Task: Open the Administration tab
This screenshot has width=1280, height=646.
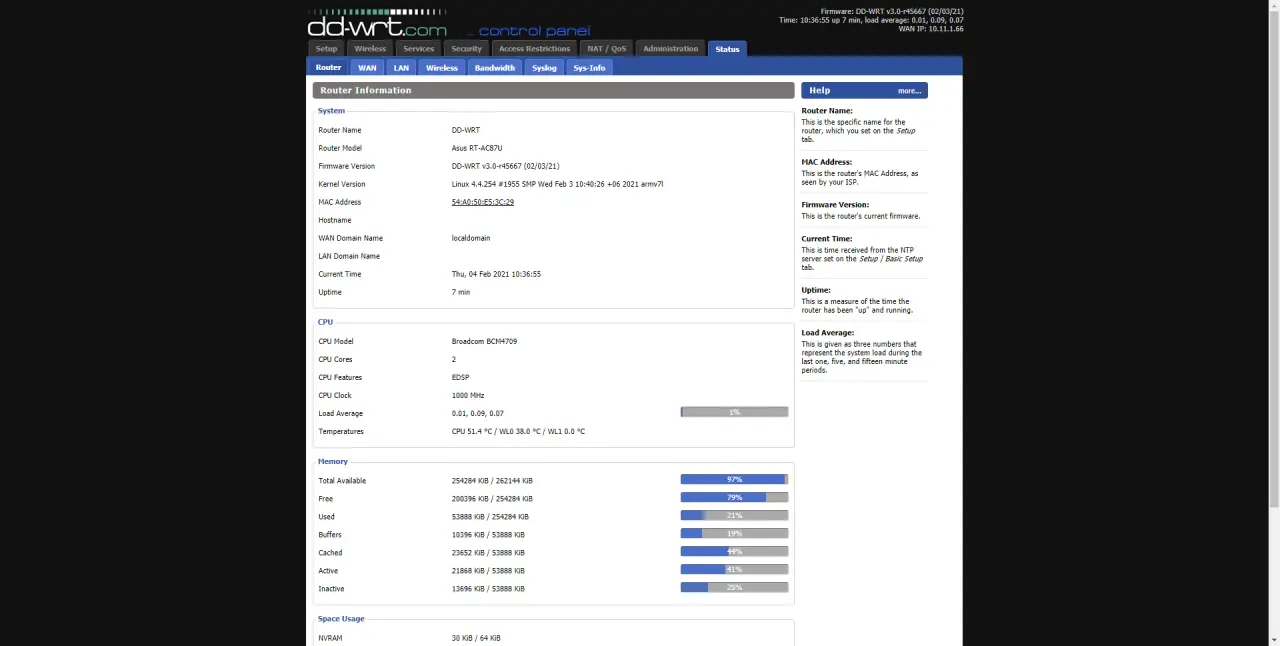Action: pos(670,48)
